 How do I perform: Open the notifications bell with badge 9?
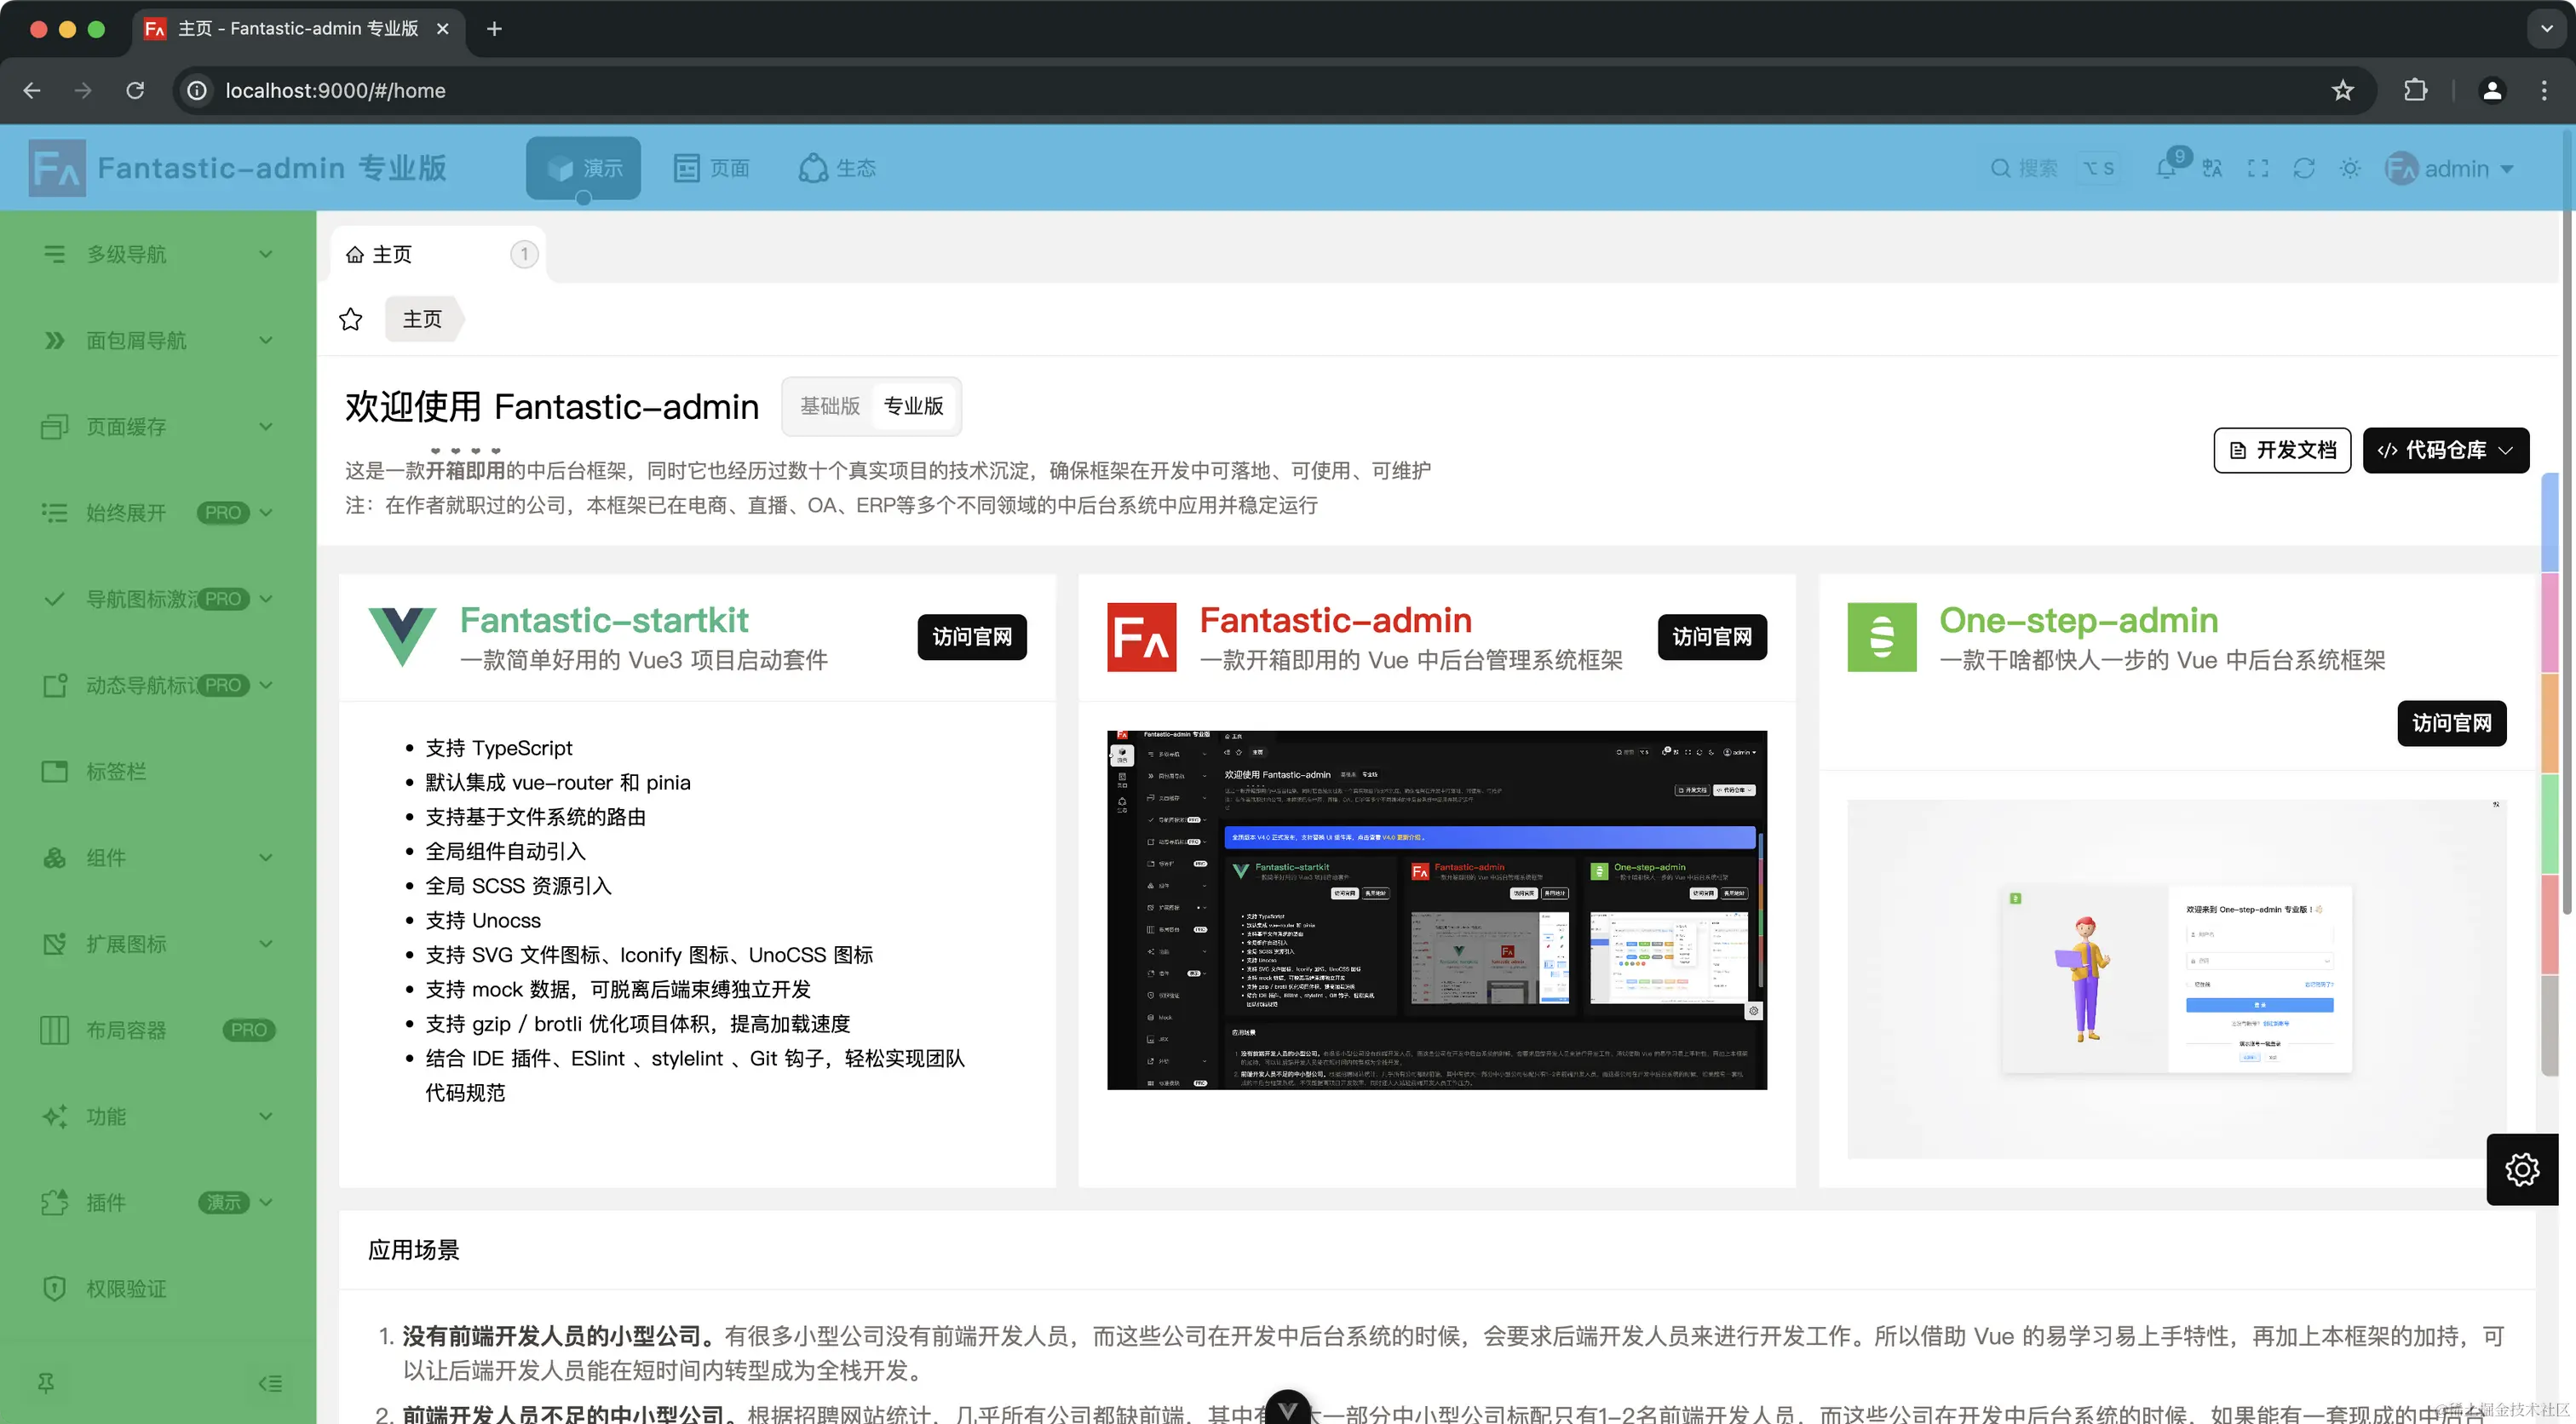tap(2167, 168)
